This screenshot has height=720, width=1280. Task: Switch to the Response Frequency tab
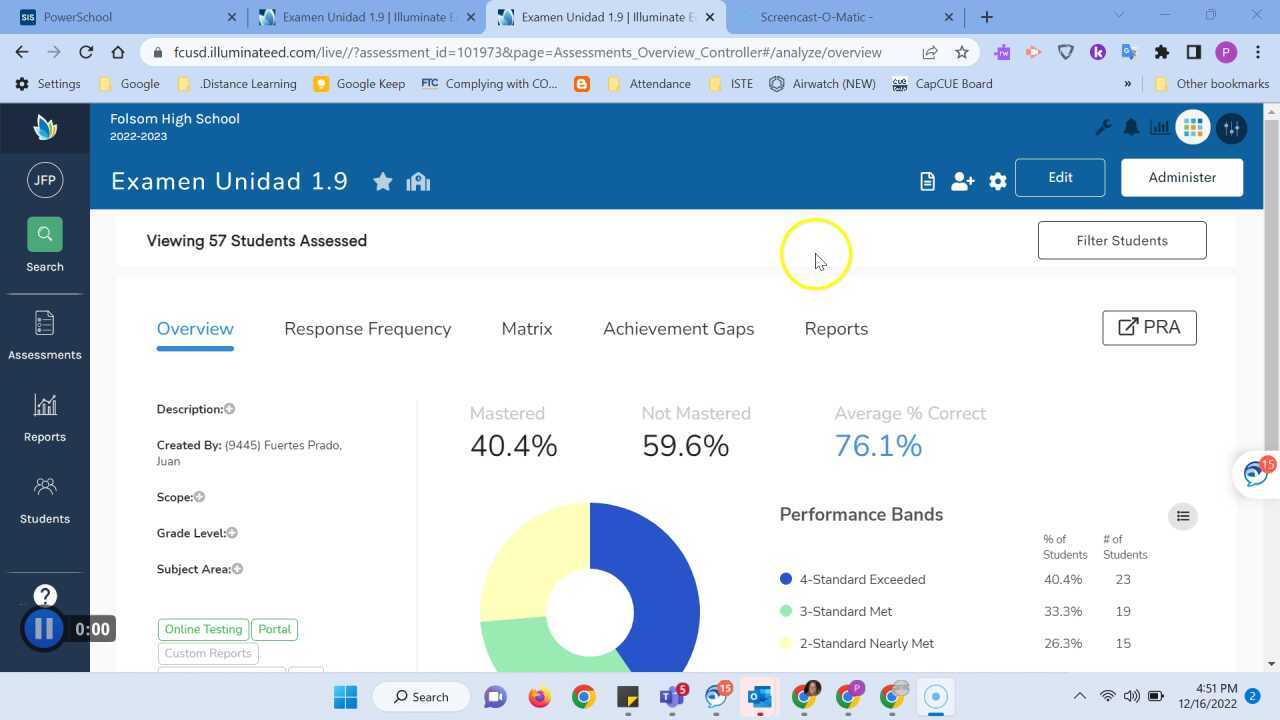(x=367, y=329)
